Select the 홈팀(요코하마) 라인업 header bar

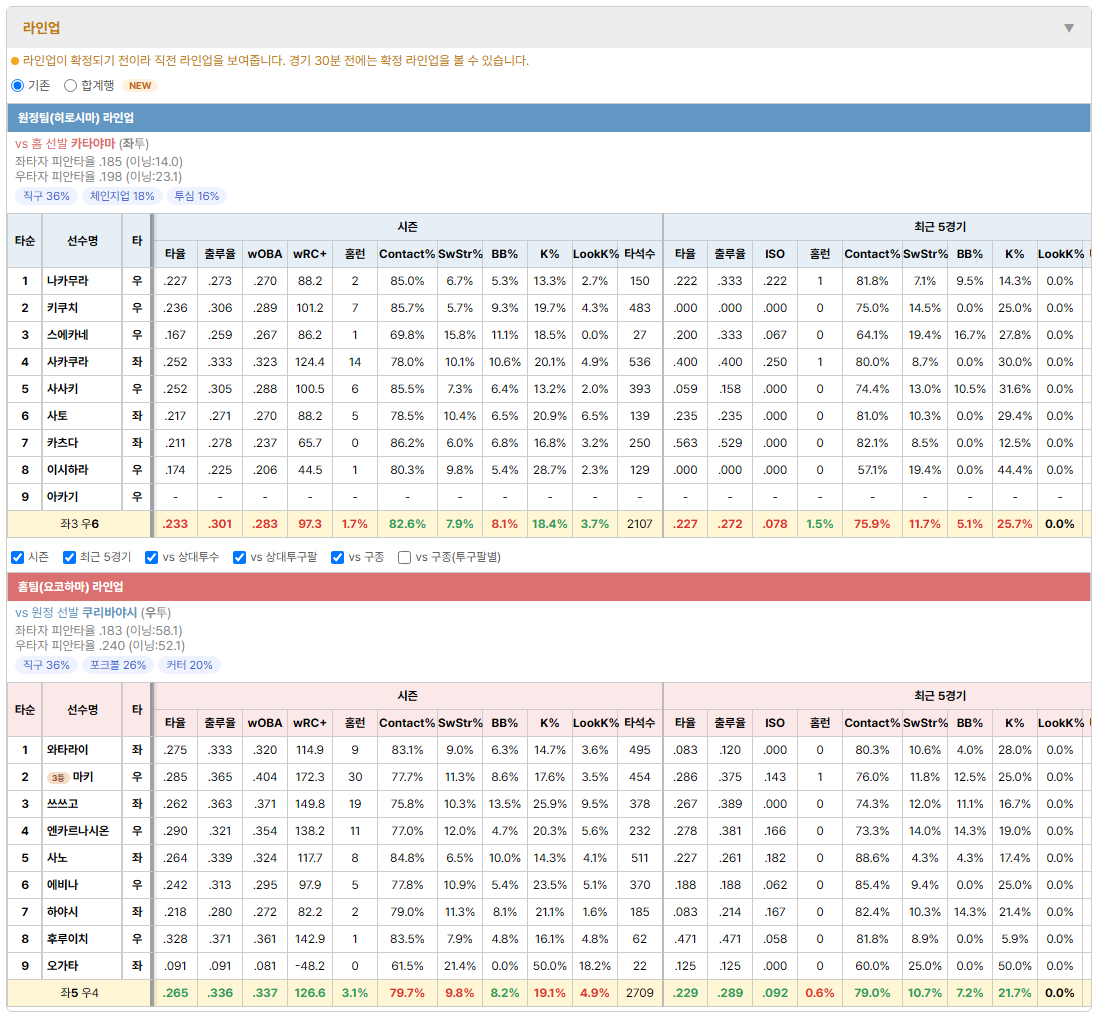549,587
